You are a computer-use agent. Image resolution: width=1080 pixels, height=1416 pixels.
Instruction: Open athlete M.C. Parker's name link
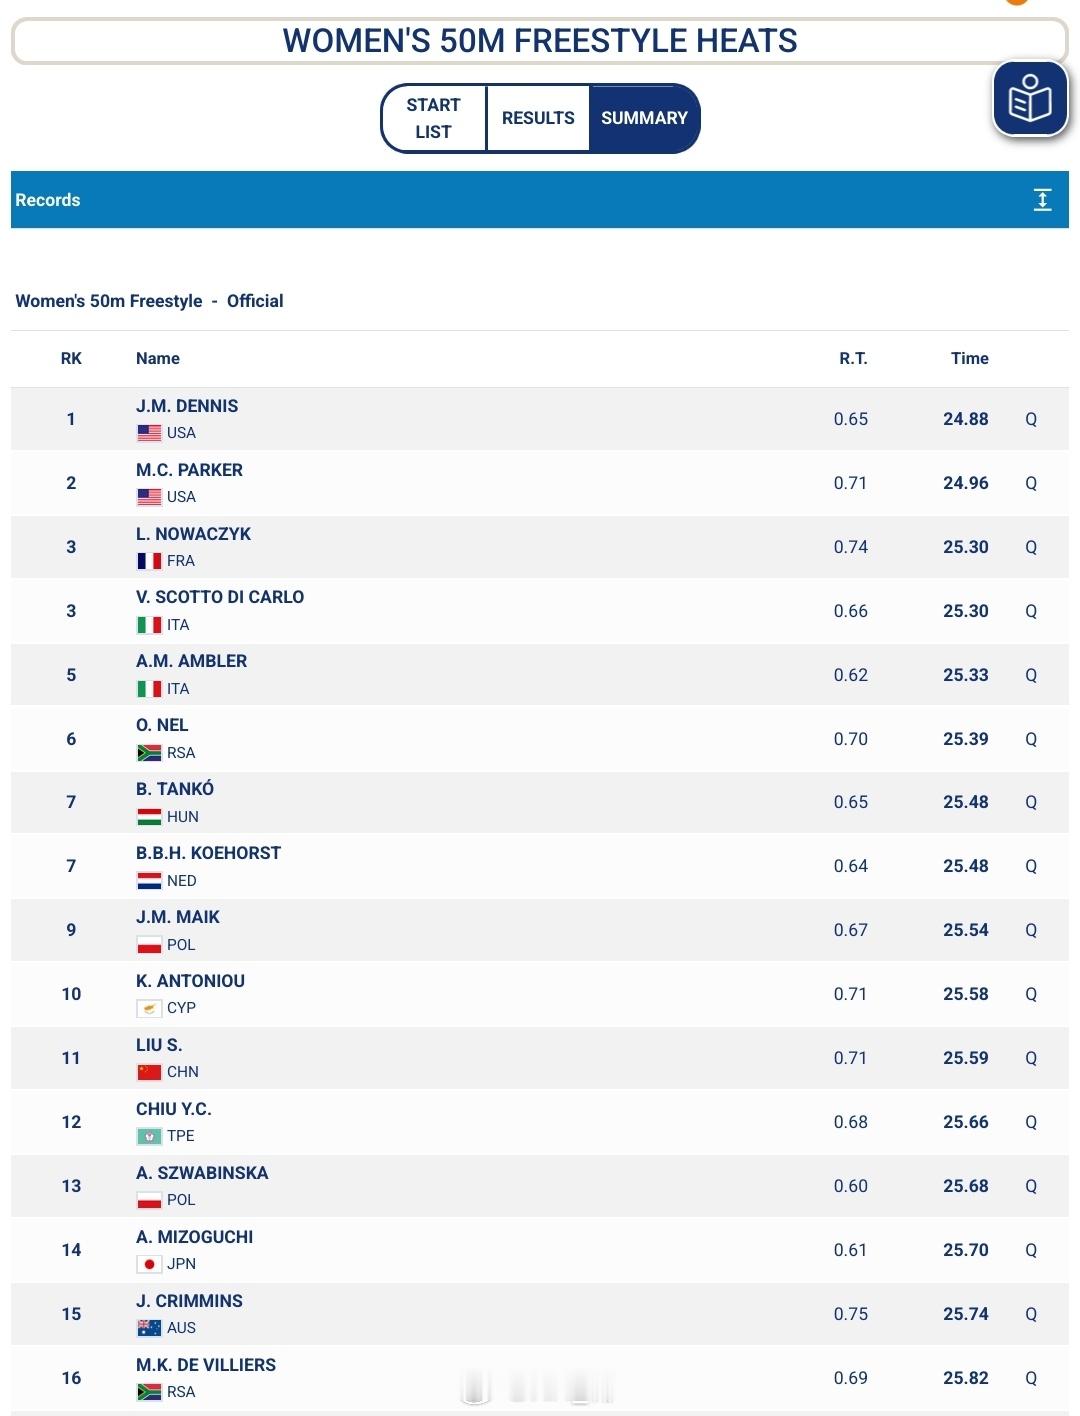(189, 470)
